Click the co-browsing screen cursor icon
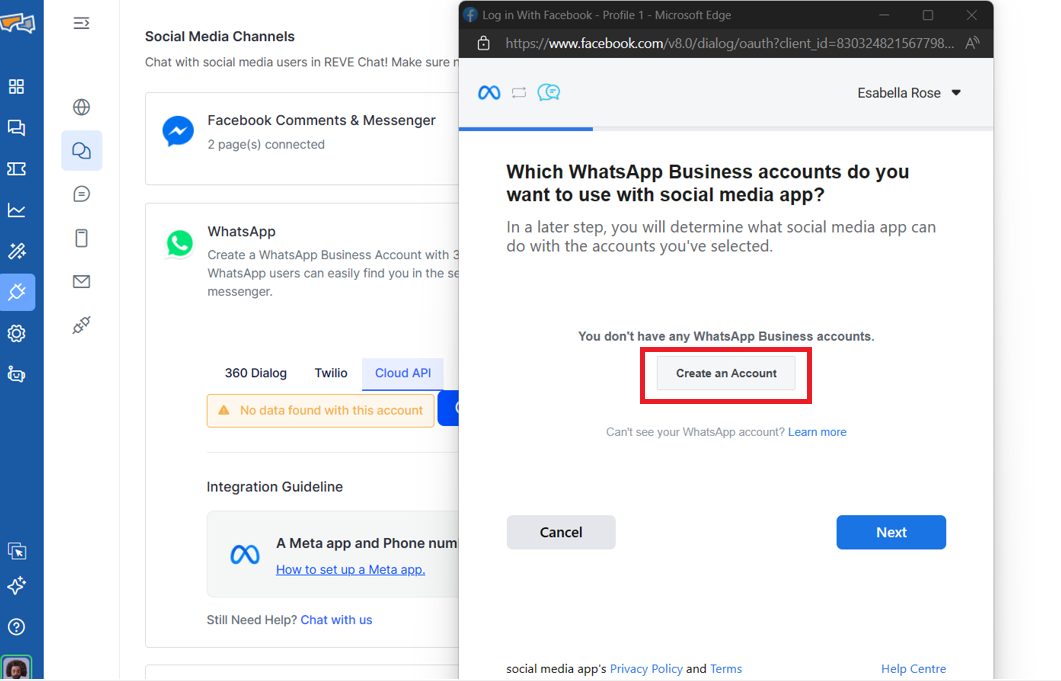The width and height of the screenshot is (1061, 681). pos(16,551)
